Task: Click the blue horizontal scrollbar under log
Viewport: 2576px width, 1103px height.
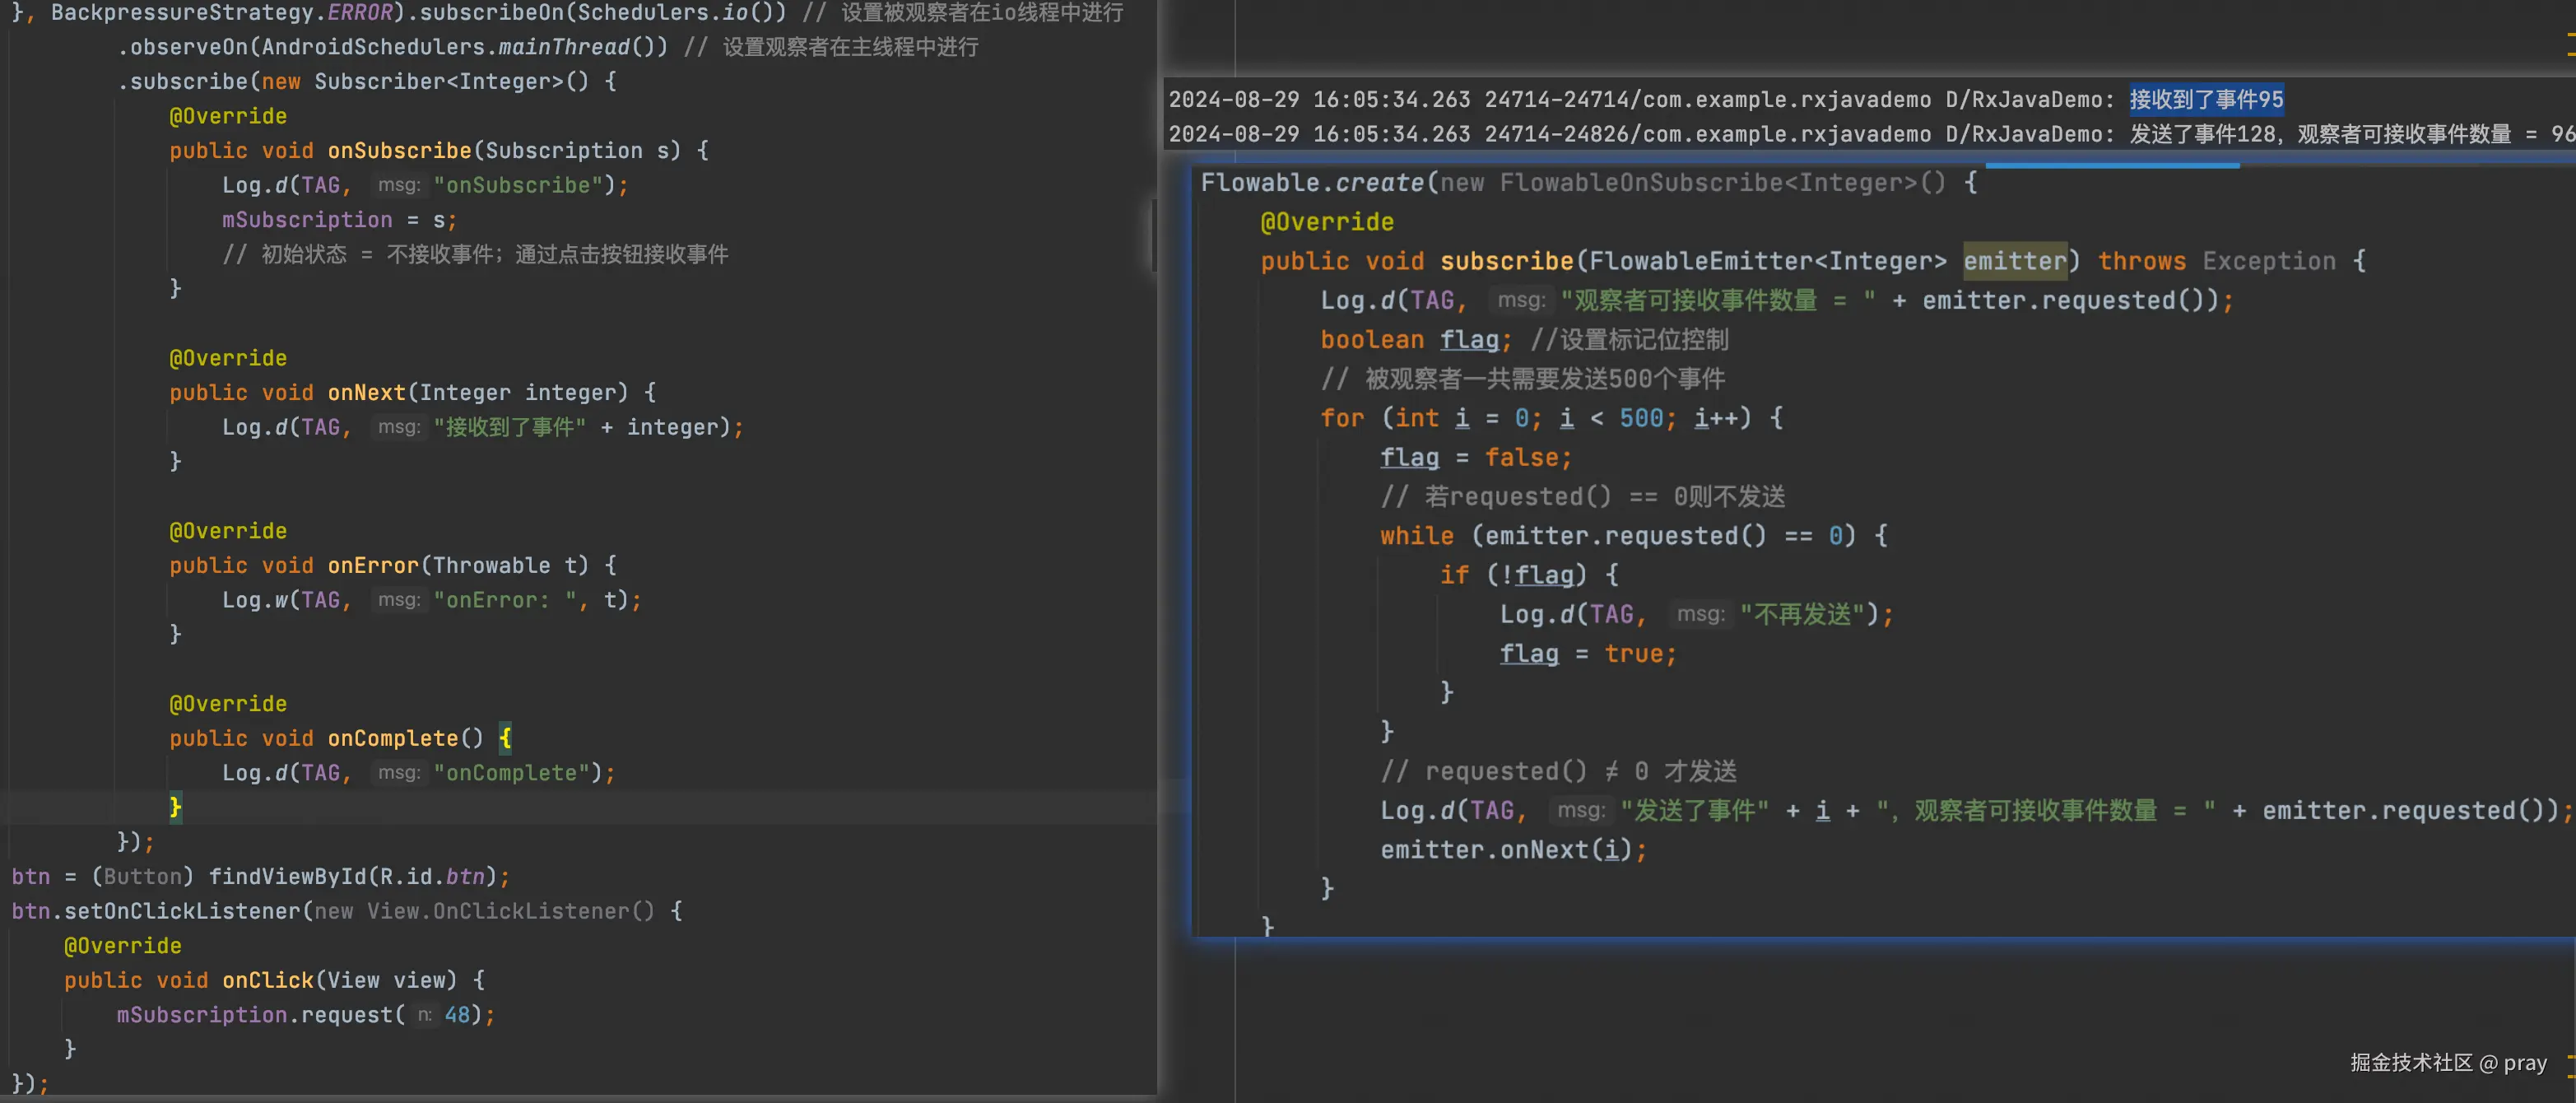Action: click(2111, 165)
